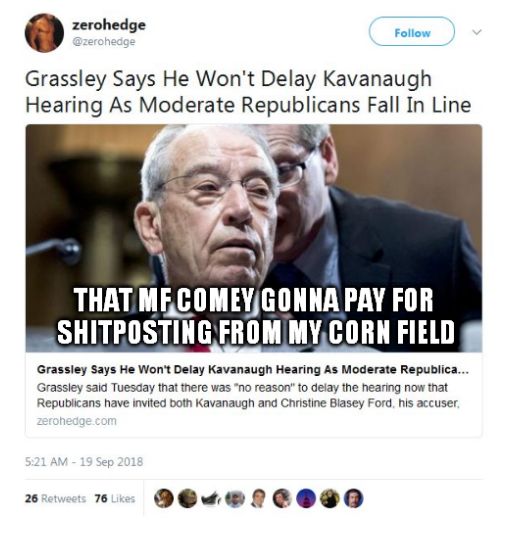
Task: Click the last liker avatar
Action: point(354,498)
